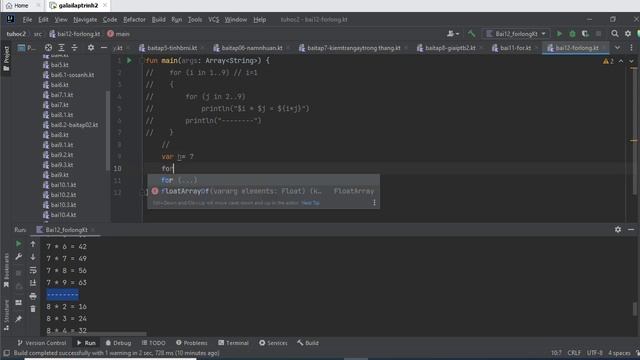Change indent setting 4 spaces
The height and width of the screenshot is (360, 640).
coord(620,353)
